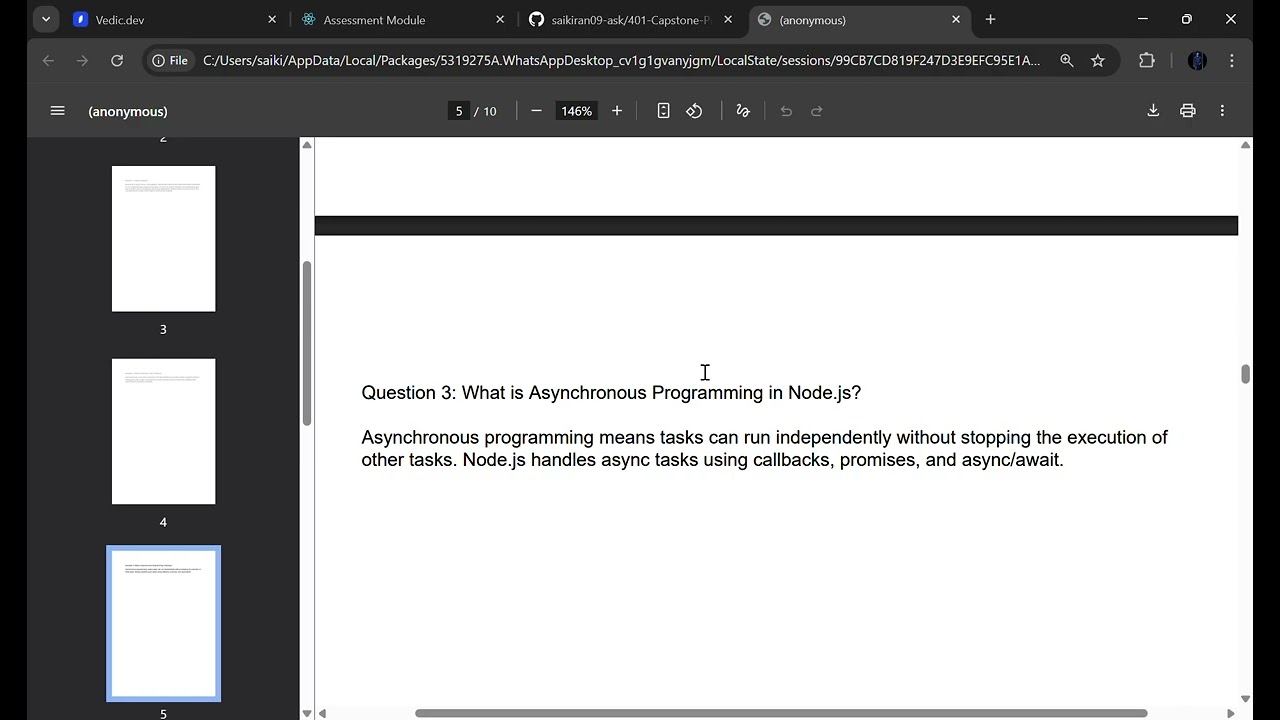This screenshot has width=1280, height=720.
Task: Activate the Draw annotation tool
Action: tap(743, 111)
